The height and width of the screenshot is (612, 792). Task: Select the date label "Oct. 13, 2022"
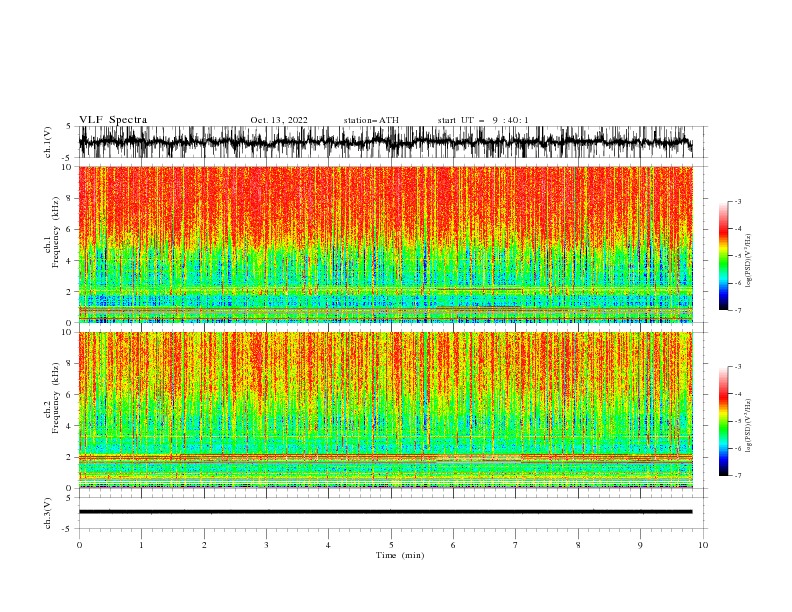pos(279,120)
